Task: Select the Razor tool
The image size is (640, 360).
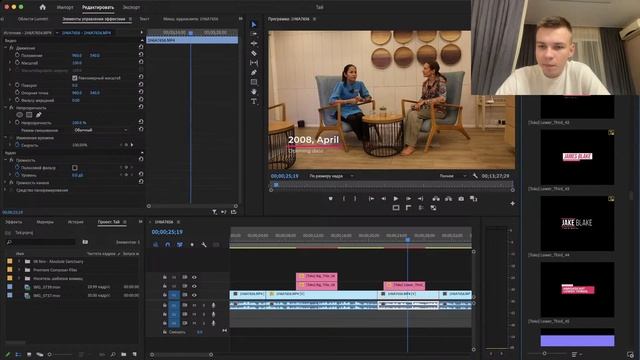Action: pos(254,53)
